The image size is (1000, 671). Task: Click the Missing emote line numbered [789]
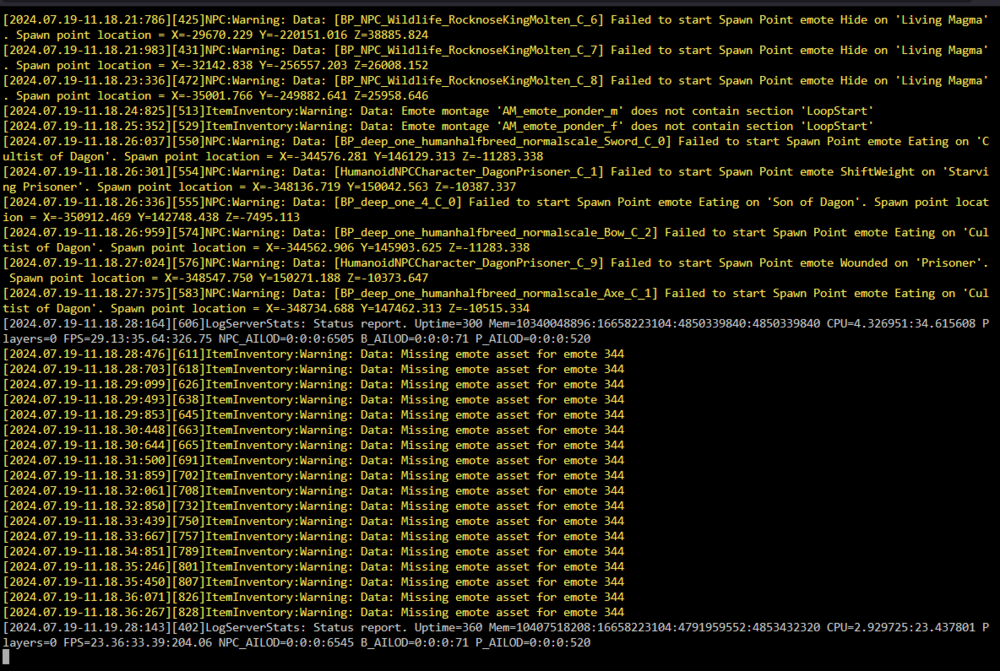click(313, 552)
